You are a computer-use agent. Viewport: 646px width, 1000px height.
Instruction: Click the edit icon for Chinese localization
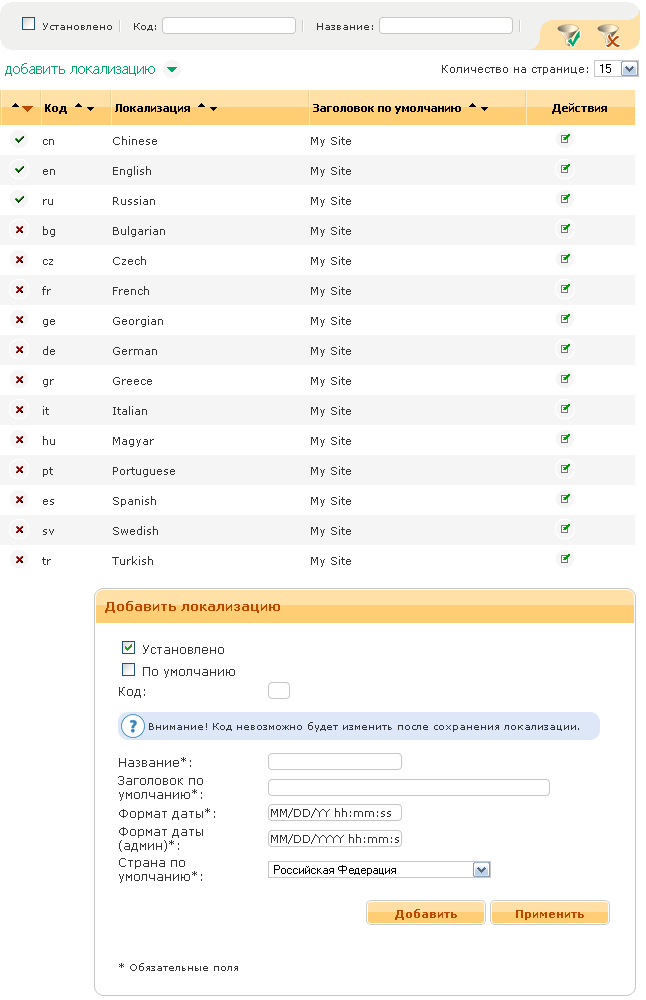[x=566, y=139]
